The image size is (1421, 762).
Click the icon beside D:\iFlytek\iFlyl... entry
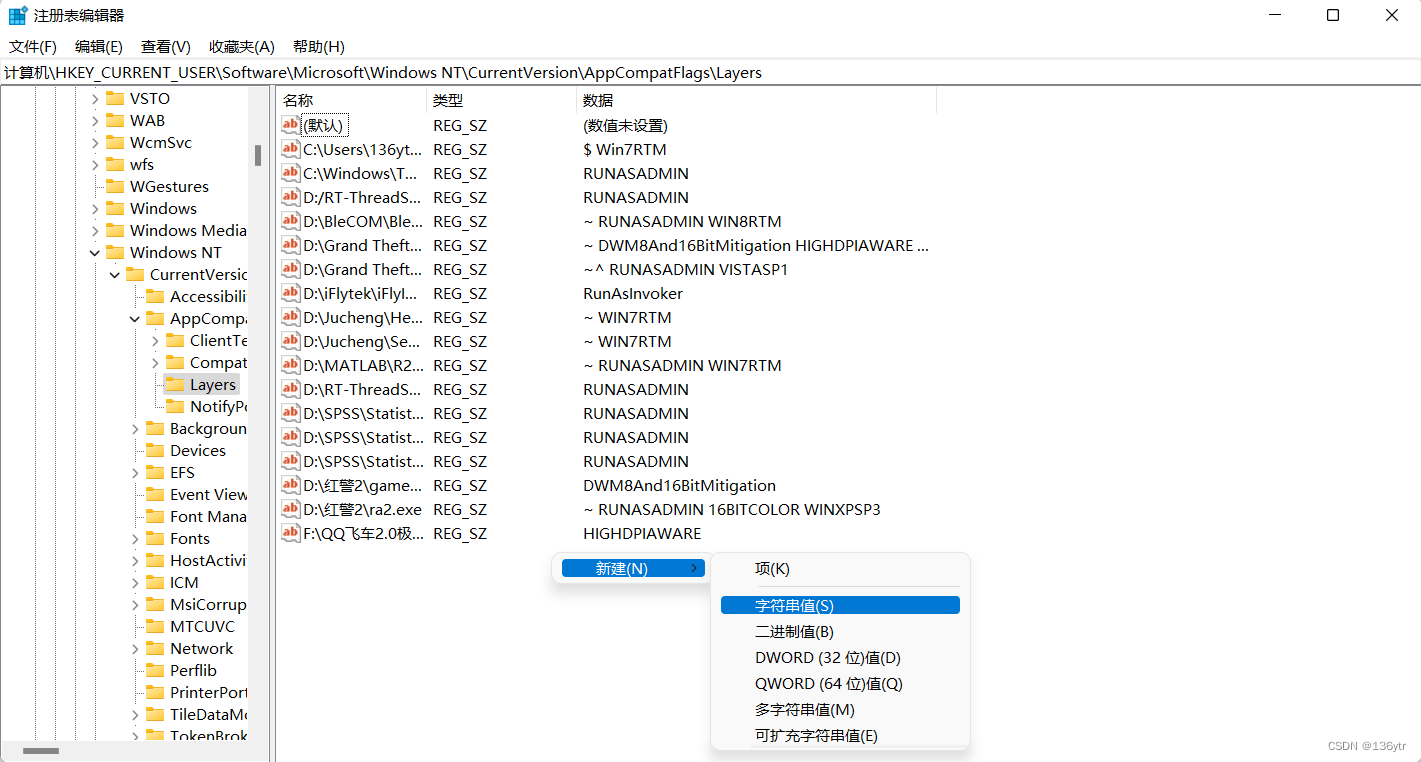(291, 293)
